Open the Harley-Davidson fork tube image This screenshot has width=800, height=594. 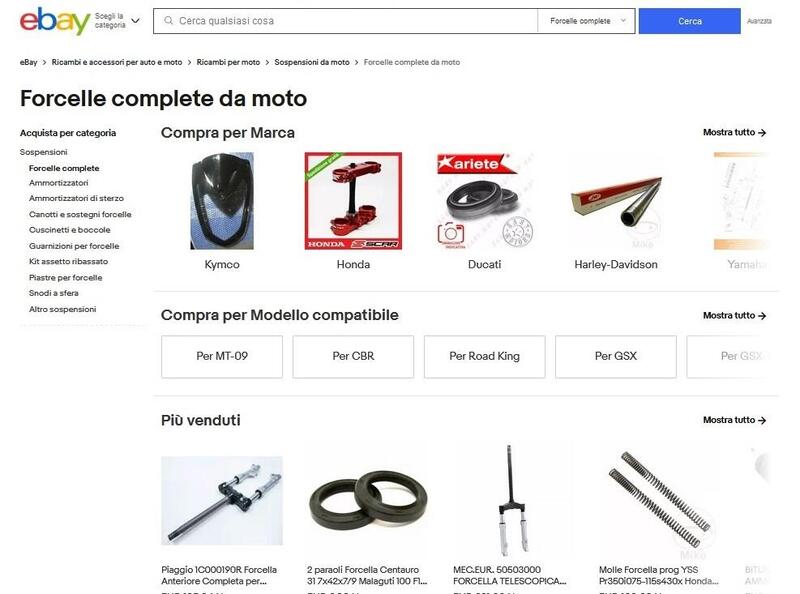616,201
